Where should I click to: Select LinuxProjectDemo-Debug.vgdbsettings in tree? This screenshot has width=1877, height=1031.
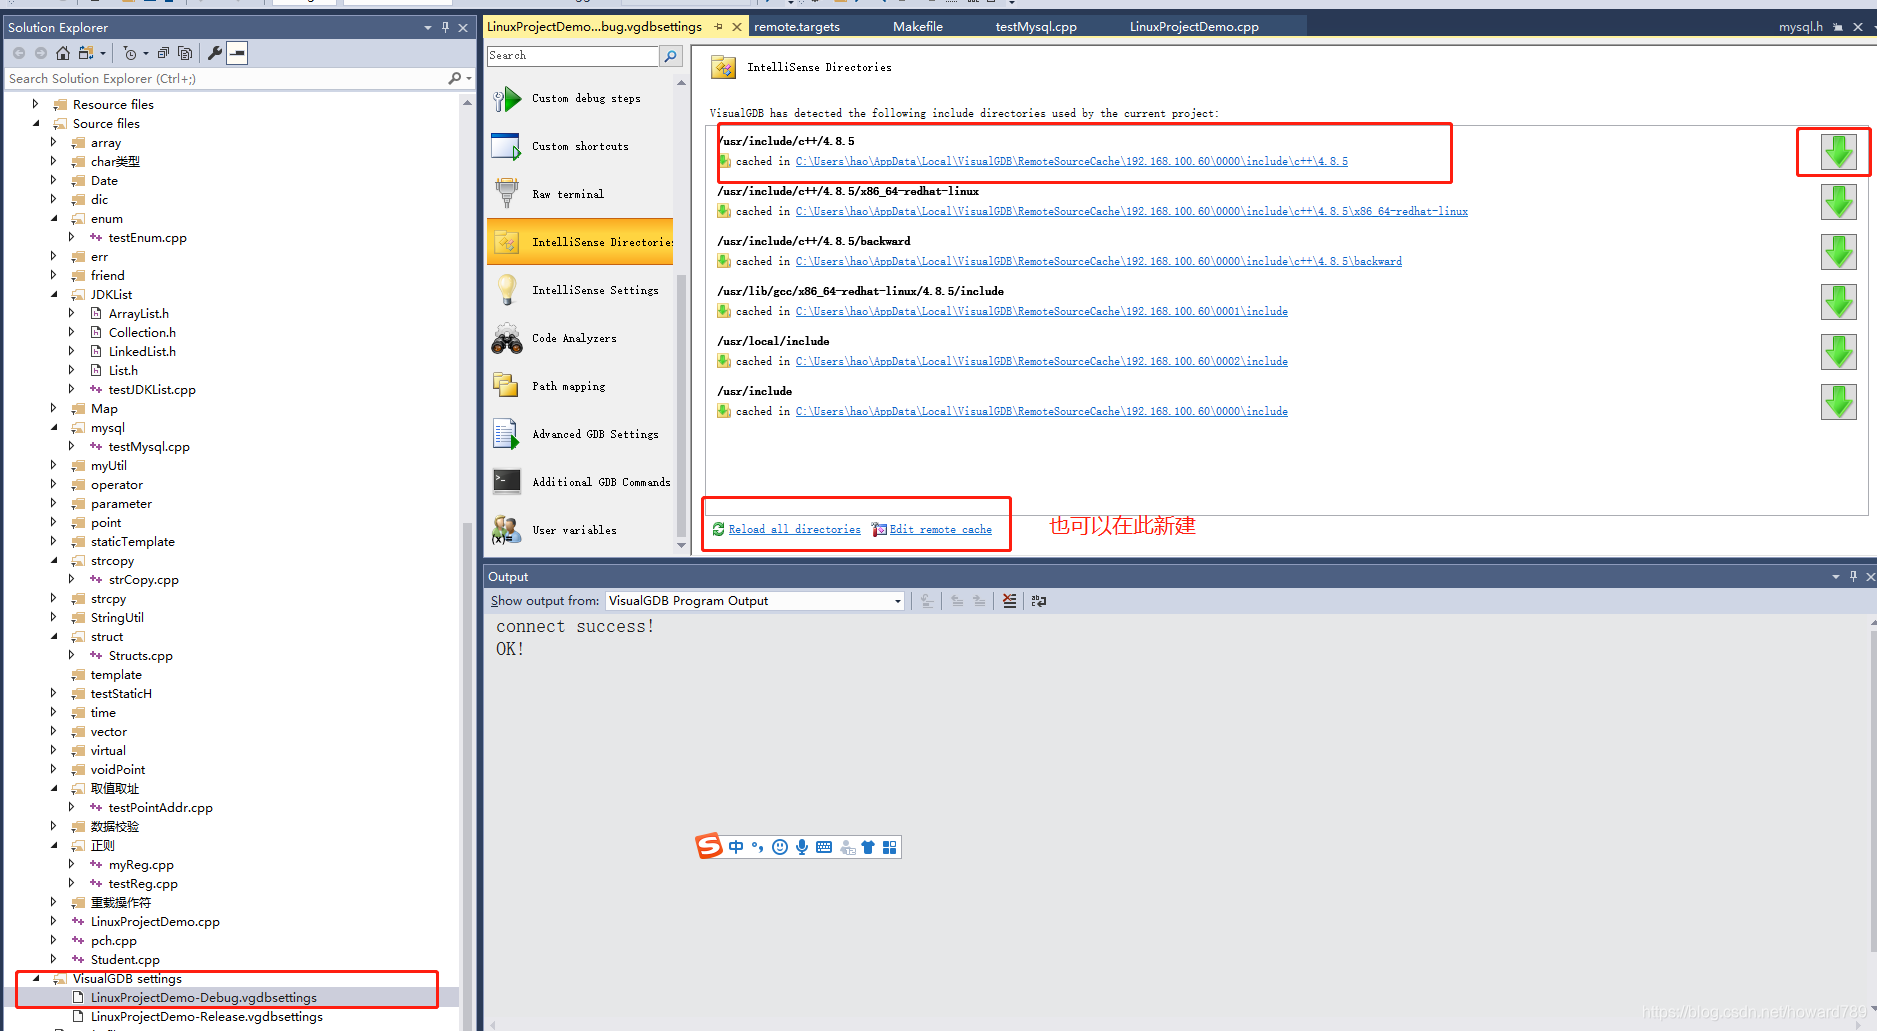click(x=204, y=997)
